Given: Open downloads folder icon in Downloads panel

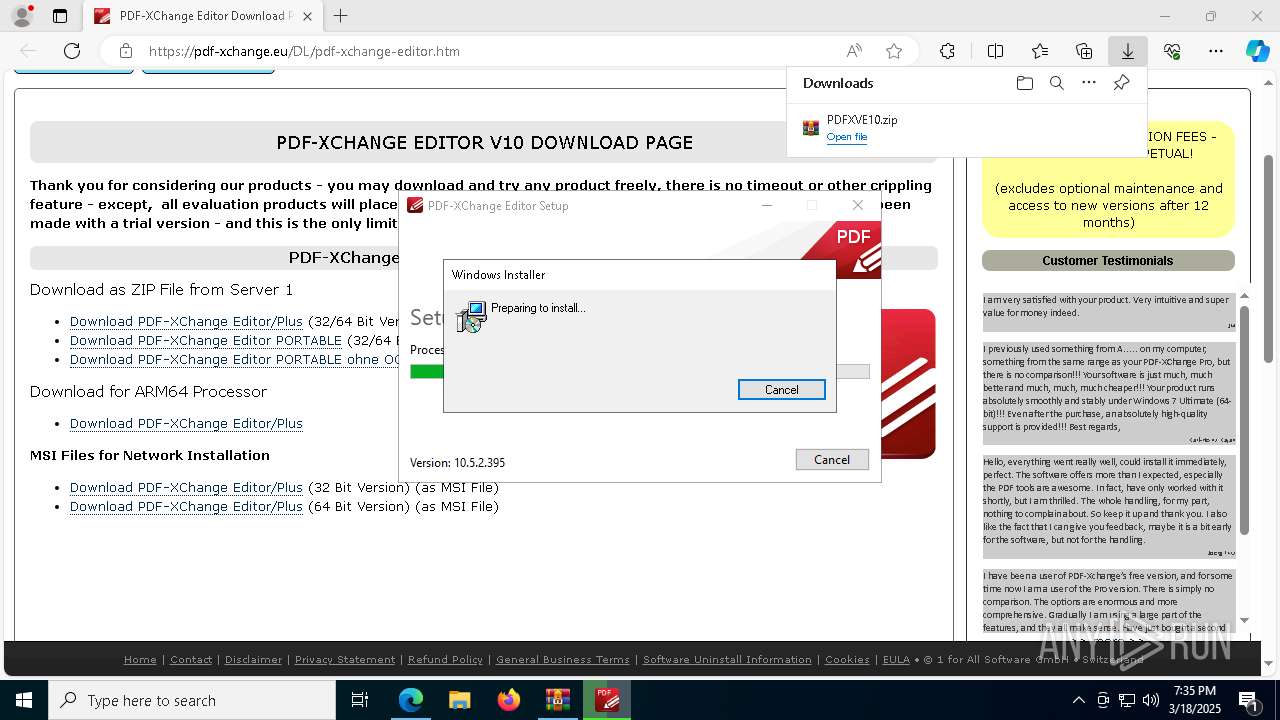Looking at the screenshot, I should [1024, 83].
